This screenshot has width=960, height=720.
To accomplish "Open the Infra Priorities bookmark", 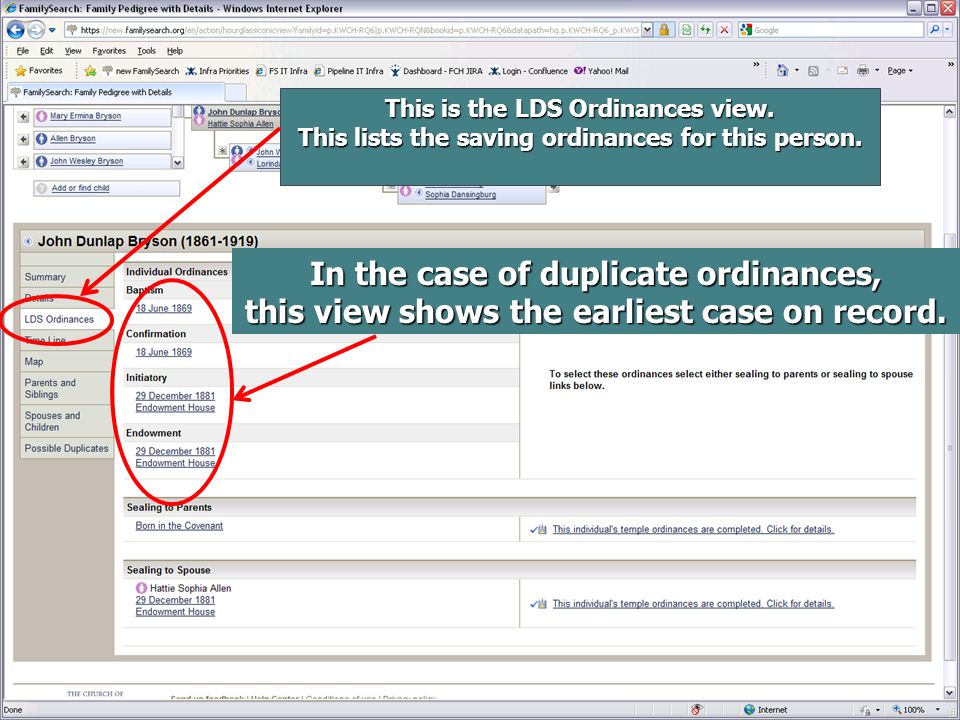I will [x=217, y=71].
